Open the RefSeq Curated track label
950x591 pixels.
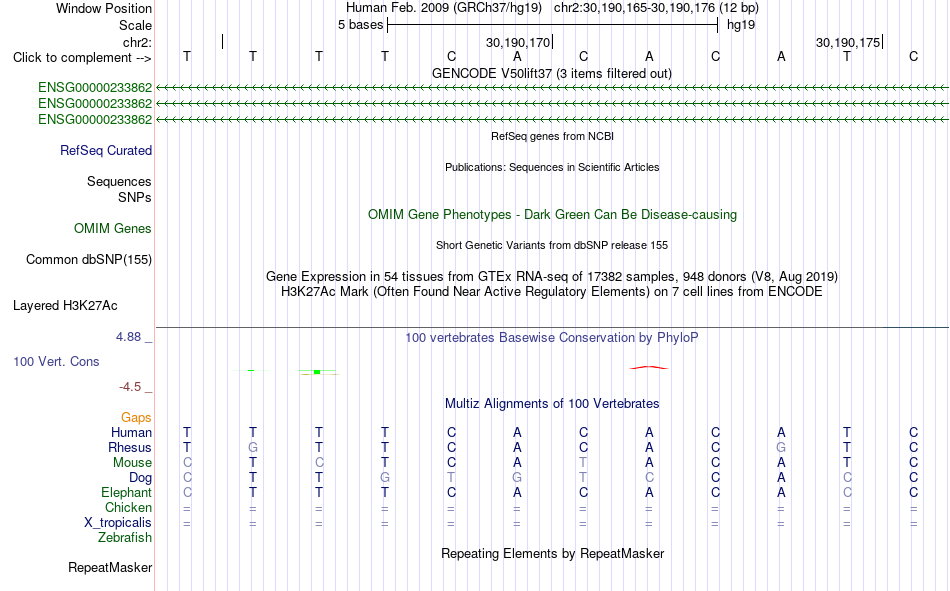(106, 150)
